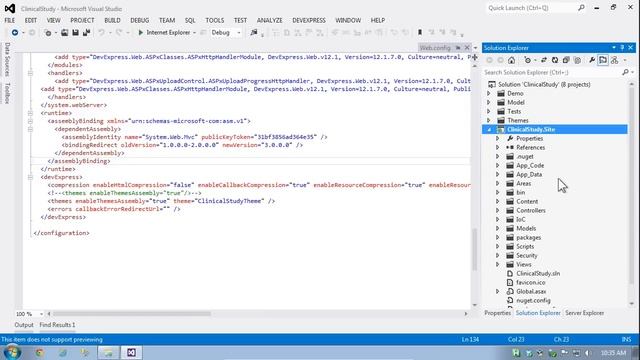Click the Collapse All icon in Solution Explorer
This screenshot has width=640, height=360.
point(566,60)
